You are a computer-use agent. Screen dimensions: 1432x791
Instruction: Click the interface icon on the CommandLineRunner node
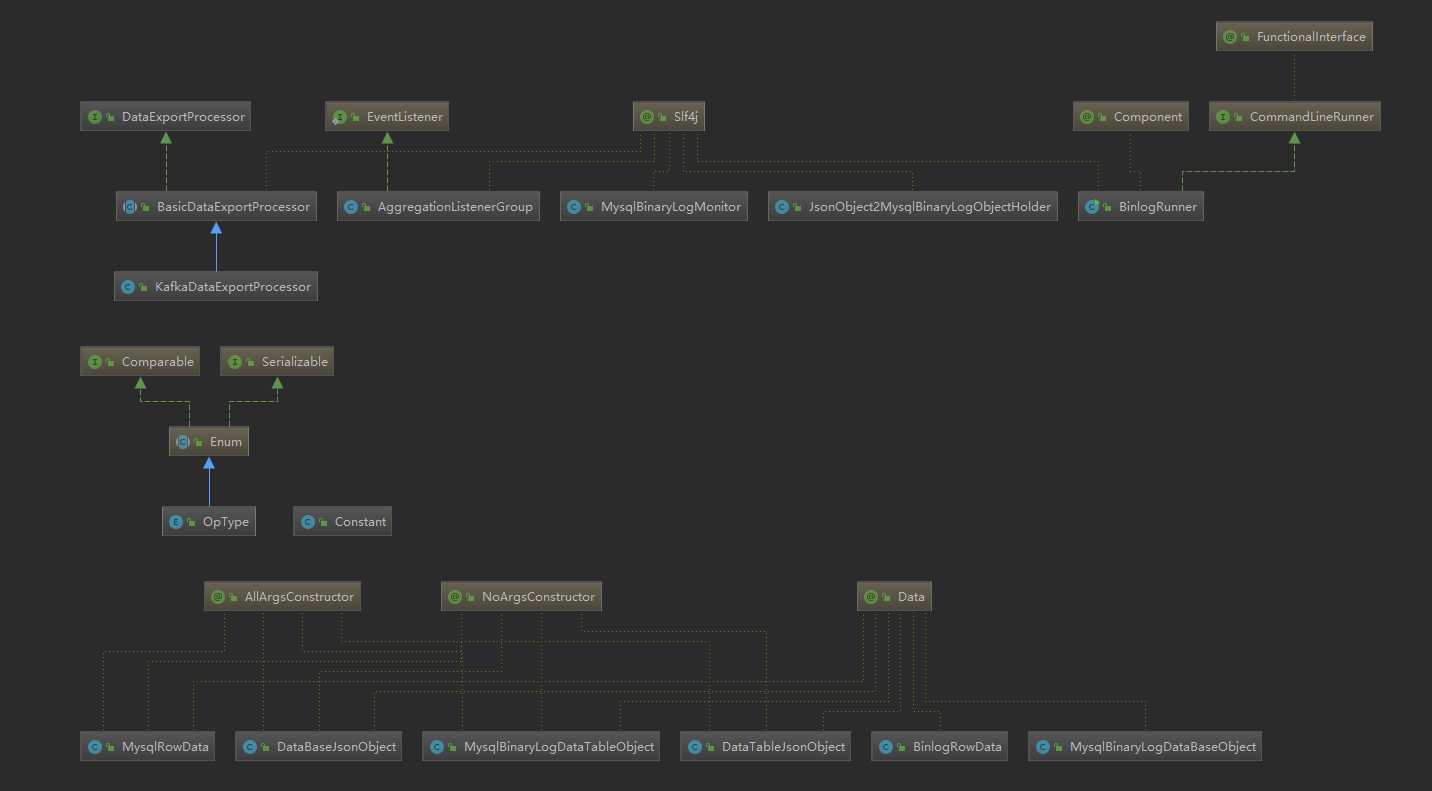(x=1223, y=117)
